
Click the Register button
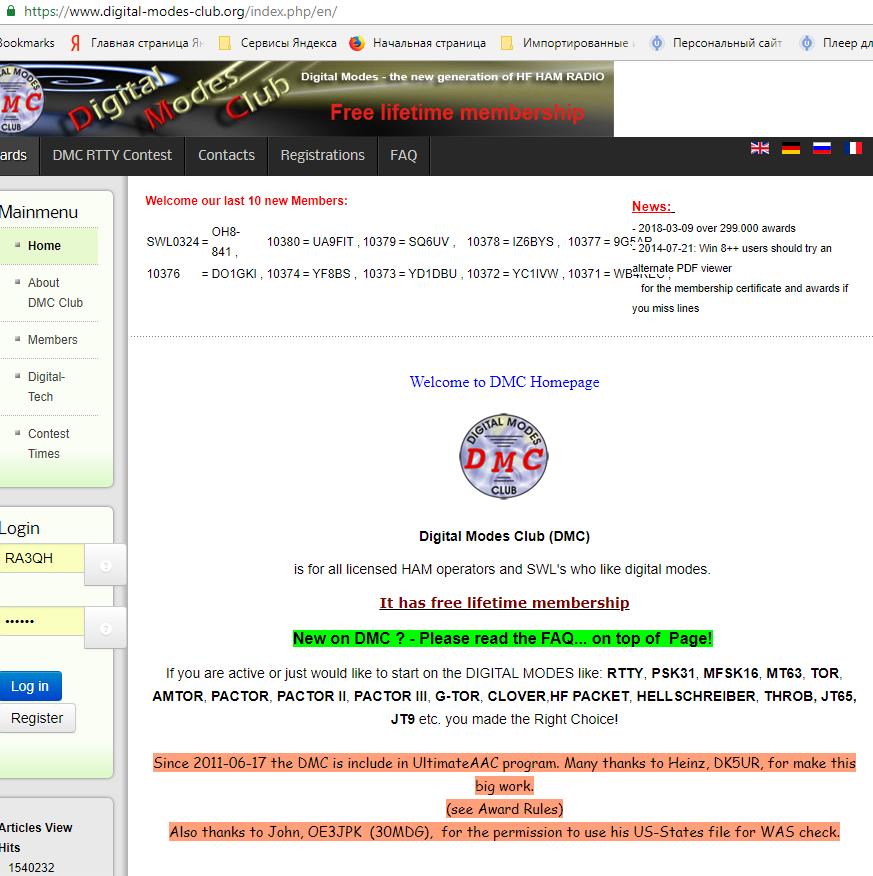[37, 719]
